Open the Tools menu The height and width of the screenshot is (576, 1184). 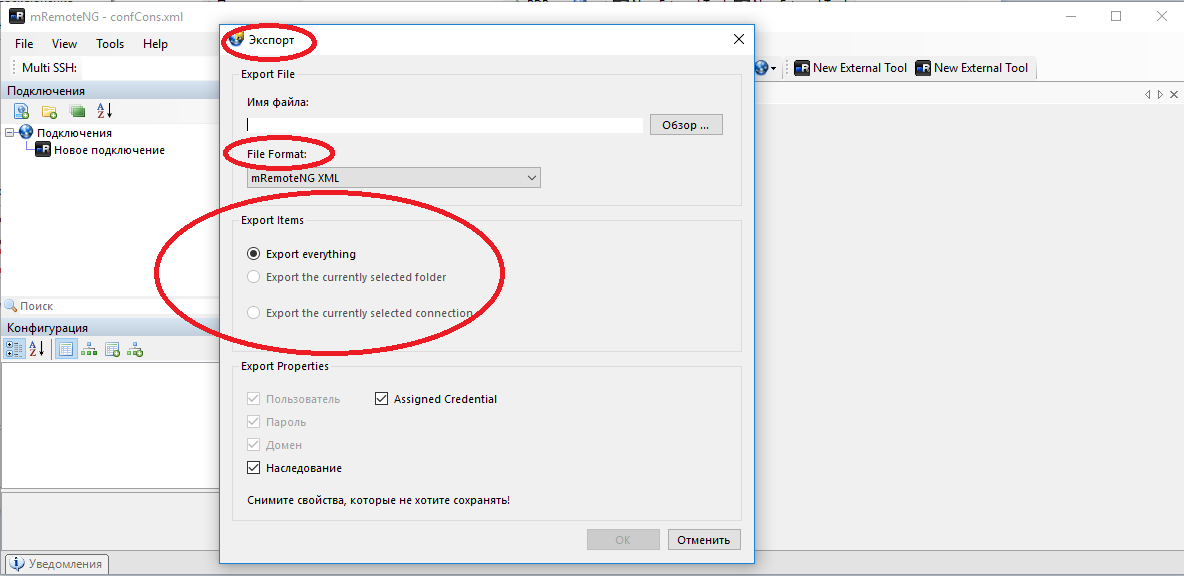pos(110,44)
